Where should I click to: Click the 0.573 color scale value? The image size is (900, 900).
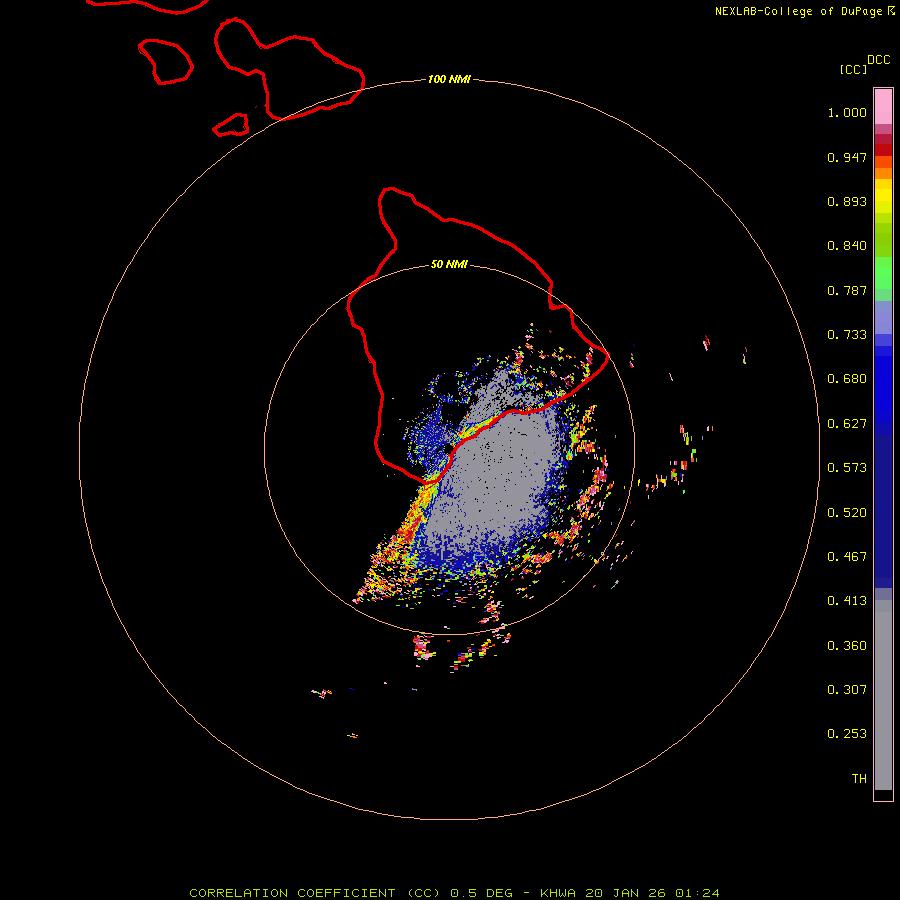click(x=847, y=468)
